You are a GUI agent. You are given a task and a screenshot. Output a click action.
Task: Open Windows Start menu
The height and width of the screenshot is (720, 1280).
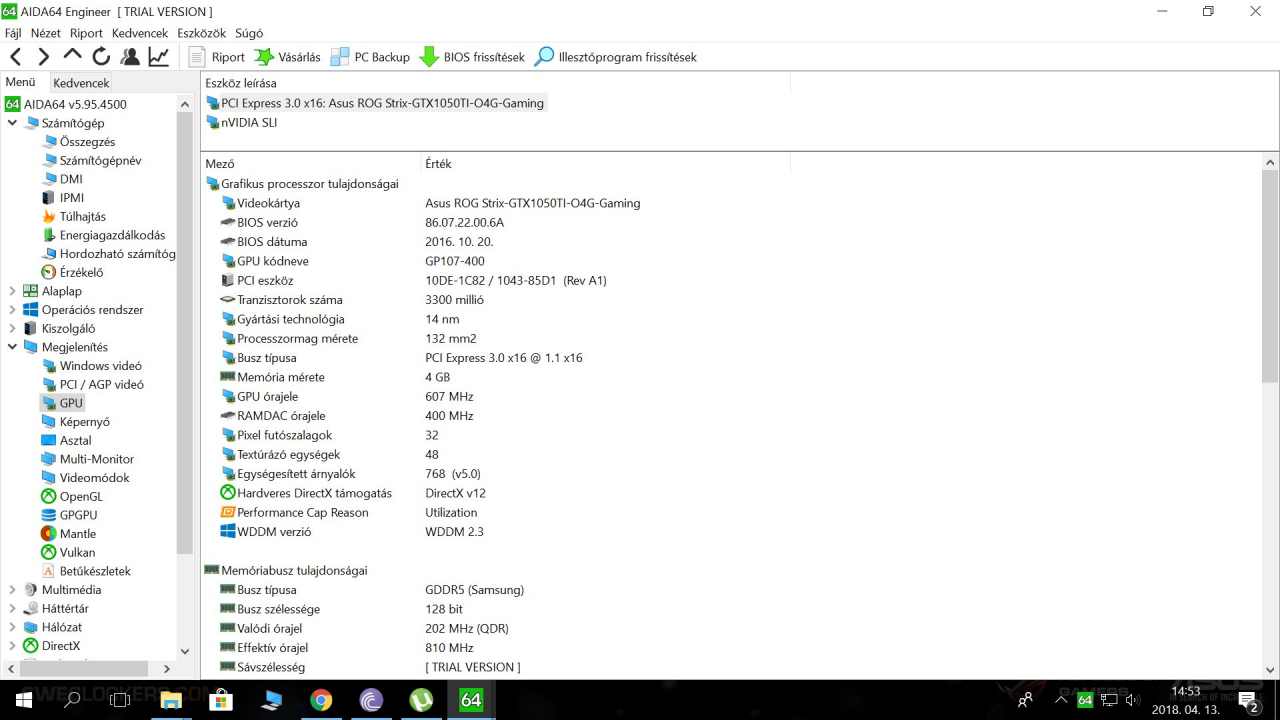(23, 700)
